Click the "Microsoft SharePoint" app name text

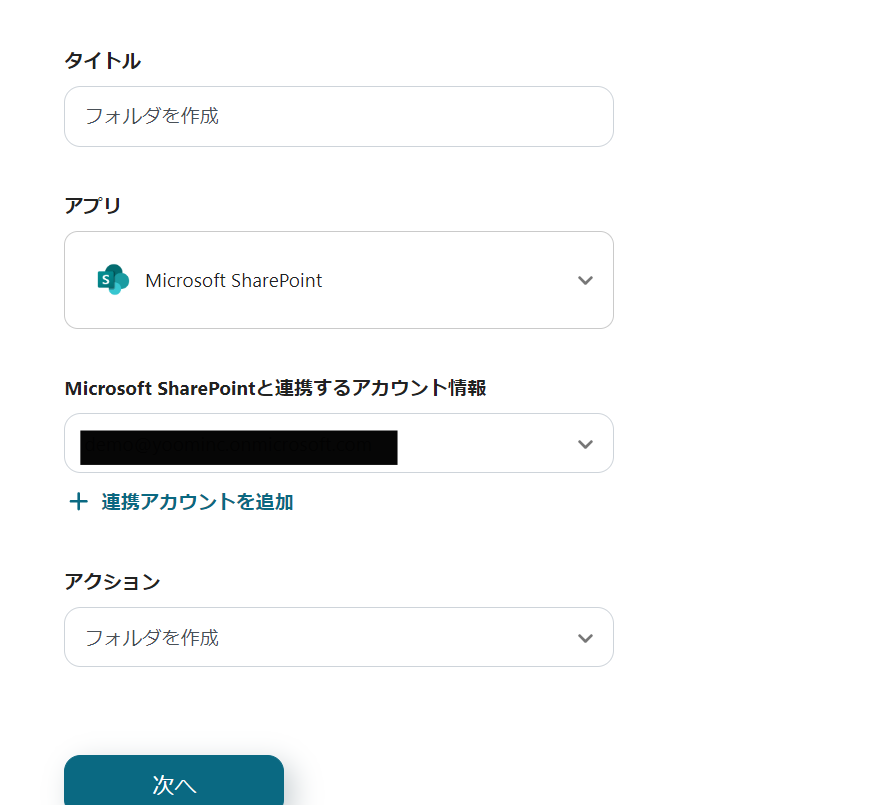pyautogui.click(x=234, y=281)
